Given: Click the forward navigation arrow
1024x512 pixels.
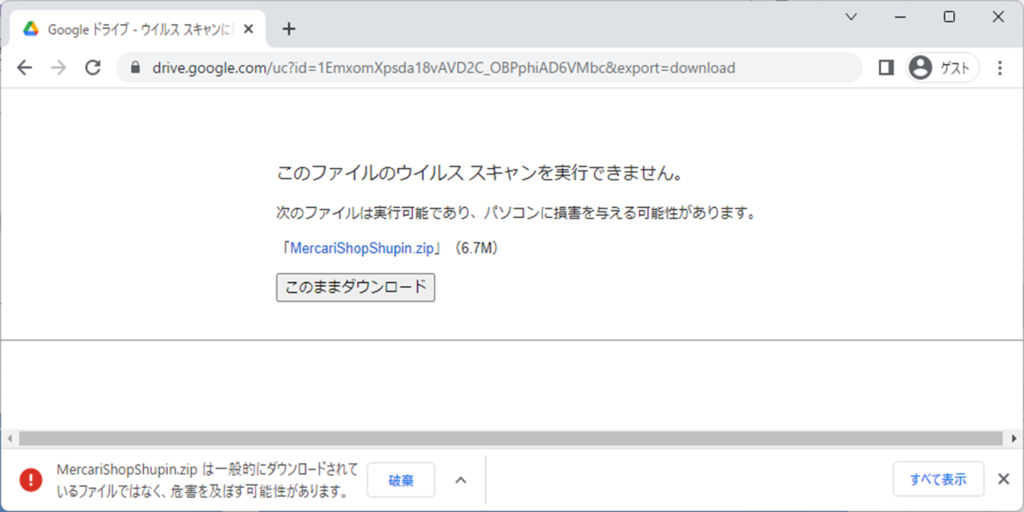Looking at the screenshot, I should [x=59, y=68].
